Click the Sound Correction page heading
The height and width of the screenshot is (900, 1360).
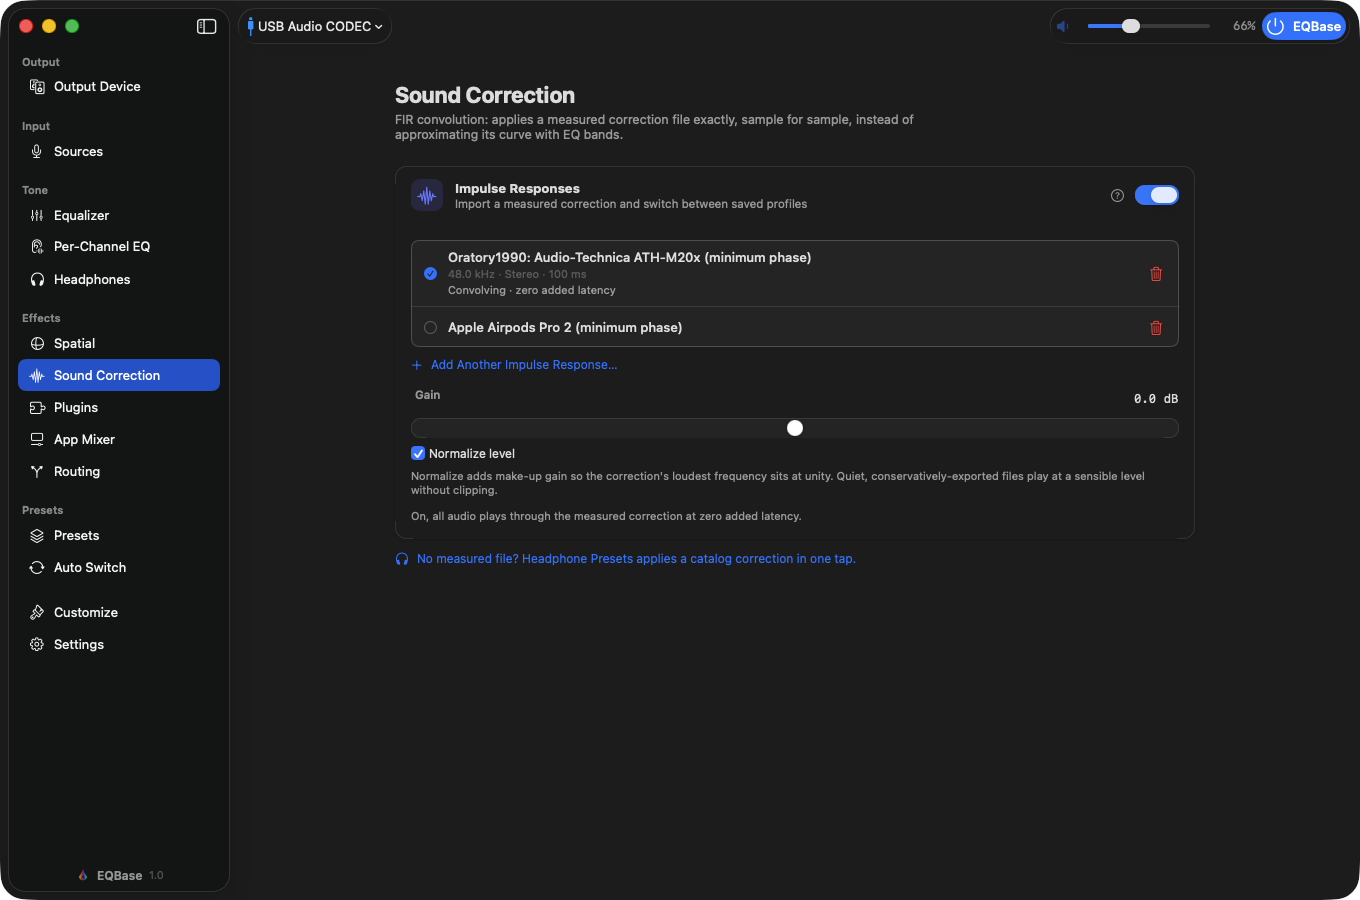(485, 96)
